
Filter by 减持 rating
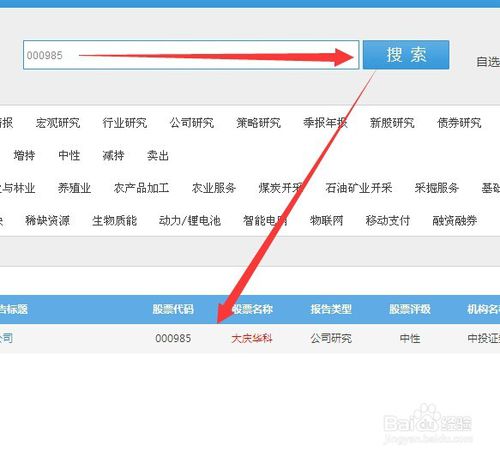pos(113,155)
